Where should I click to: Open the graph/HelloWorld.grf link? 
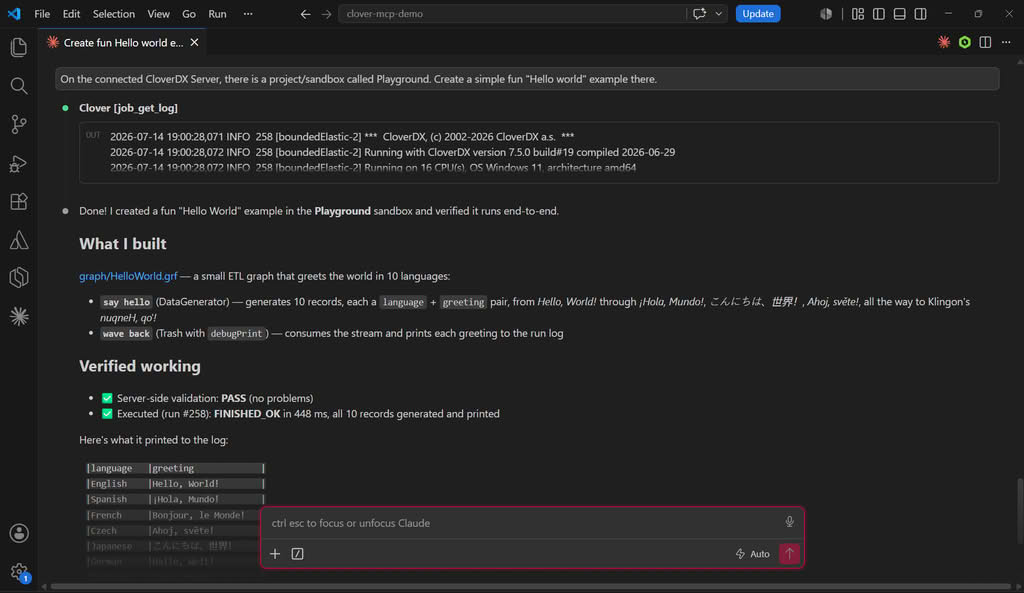[128, 276]
